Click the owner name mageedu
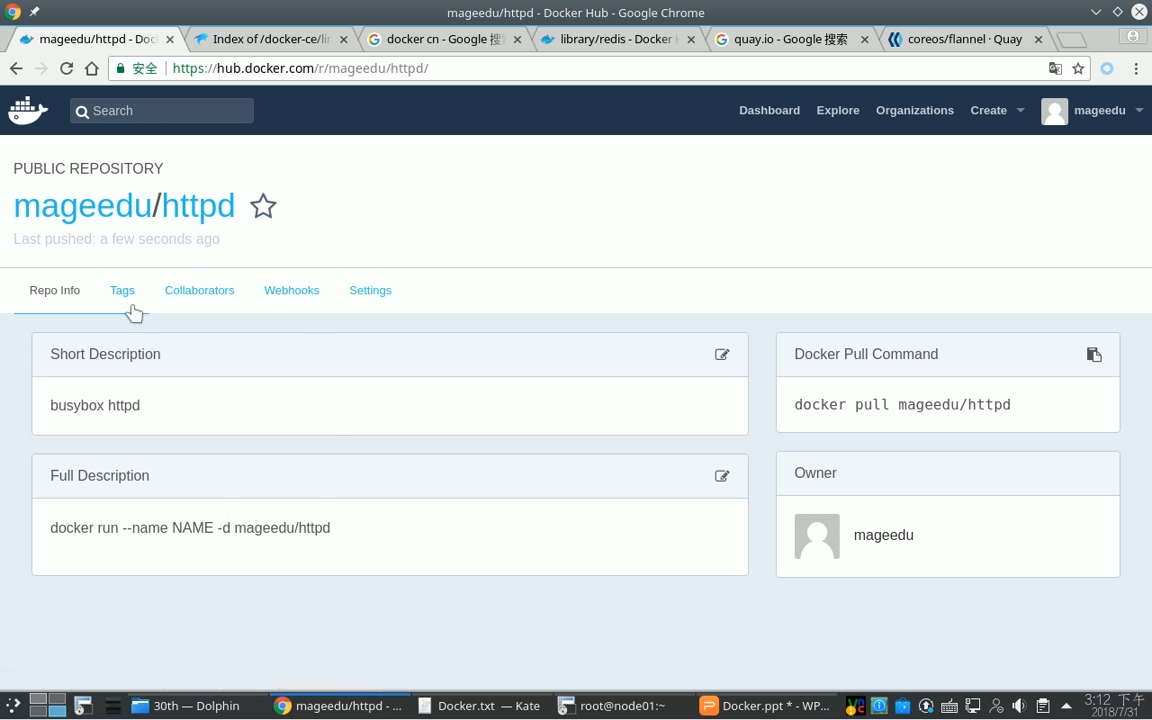1152x720 pixels. [884, 535]
